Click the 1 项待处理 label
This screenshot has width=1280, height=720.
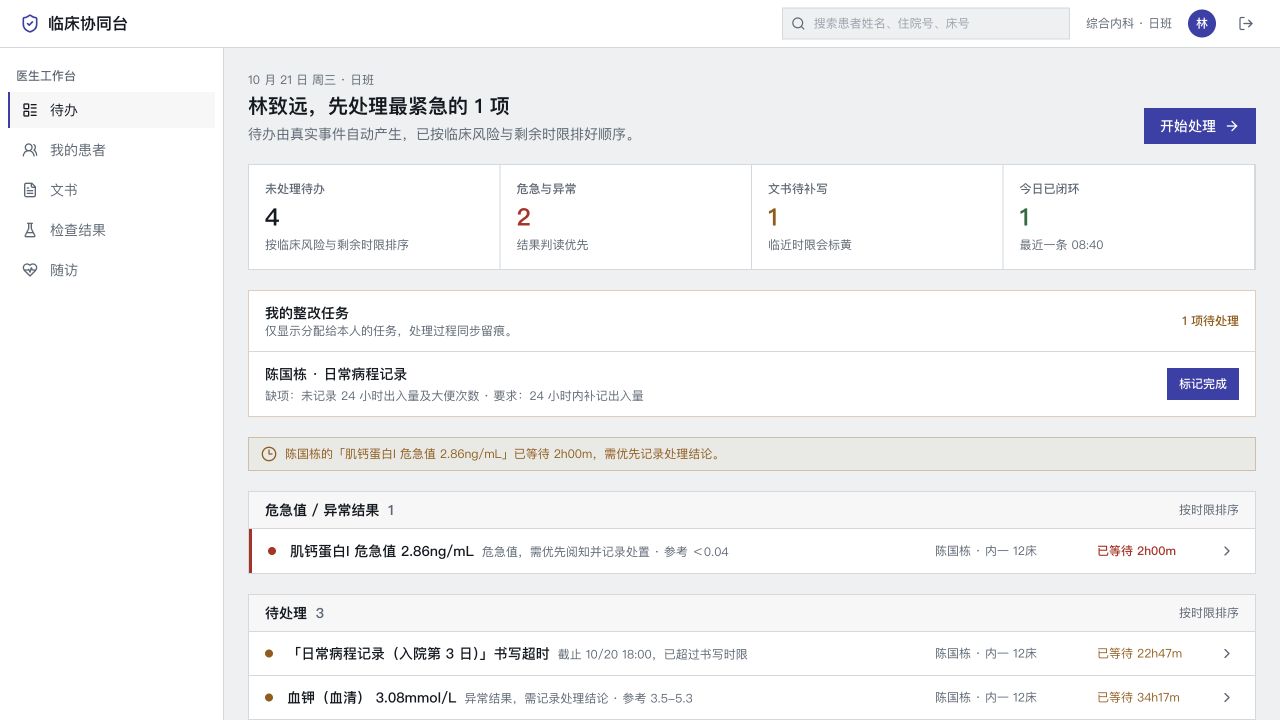pos(1210,321)
